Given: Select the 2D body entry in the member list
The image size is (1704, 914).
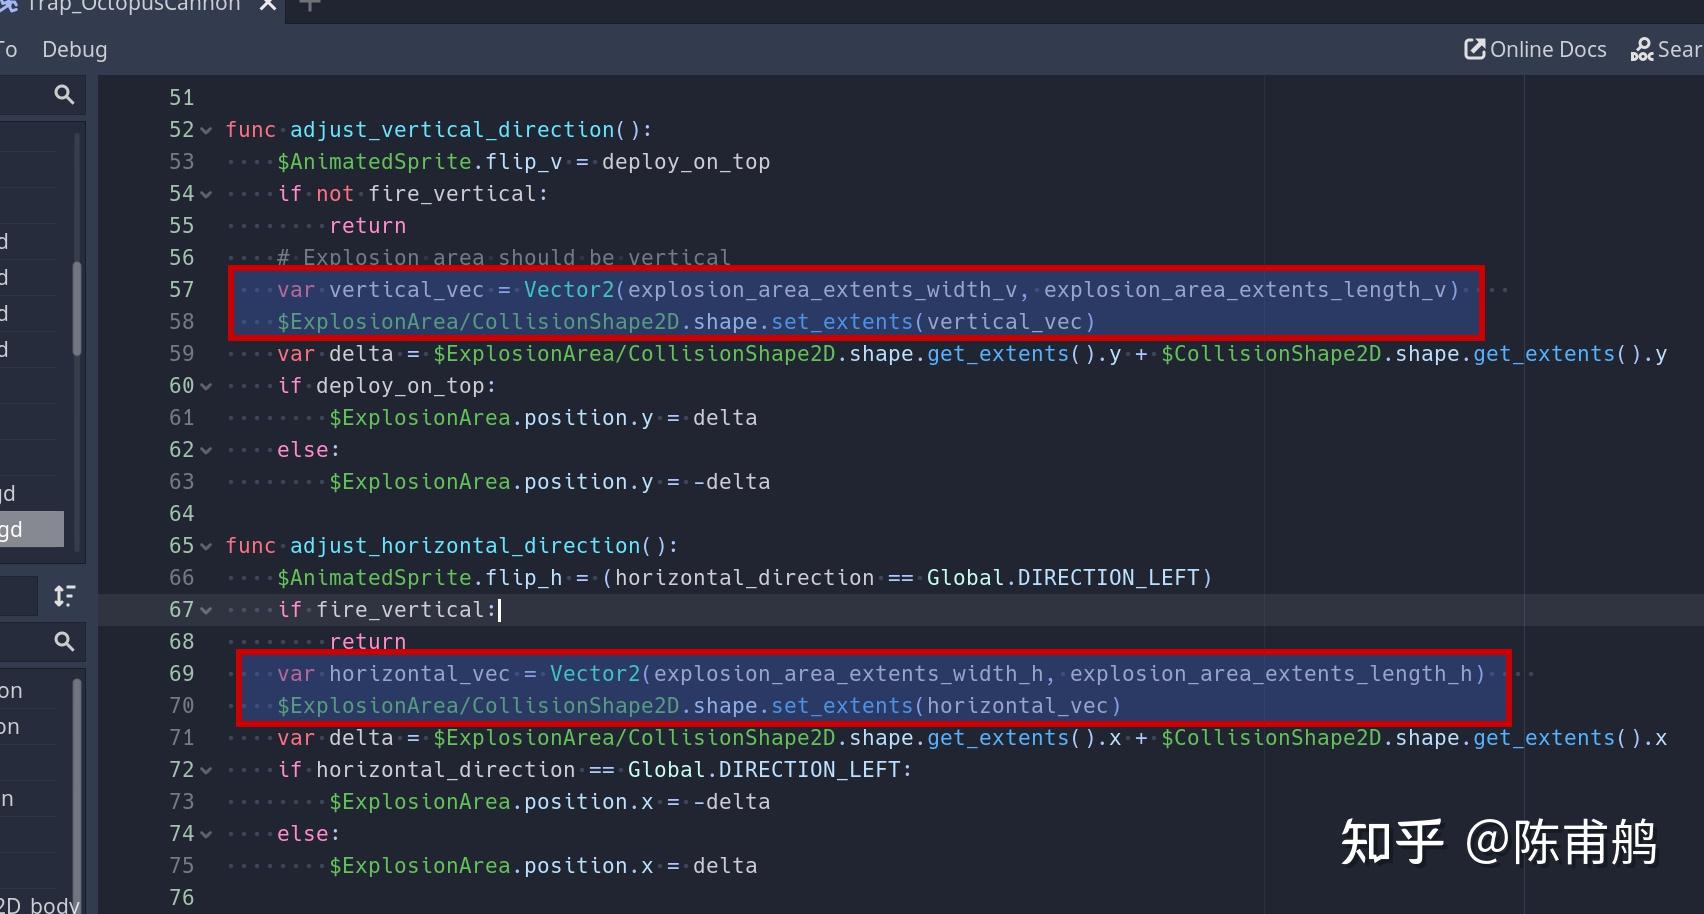Looking at the screenshot, I should pyautogui.click(x=40, y=903).
